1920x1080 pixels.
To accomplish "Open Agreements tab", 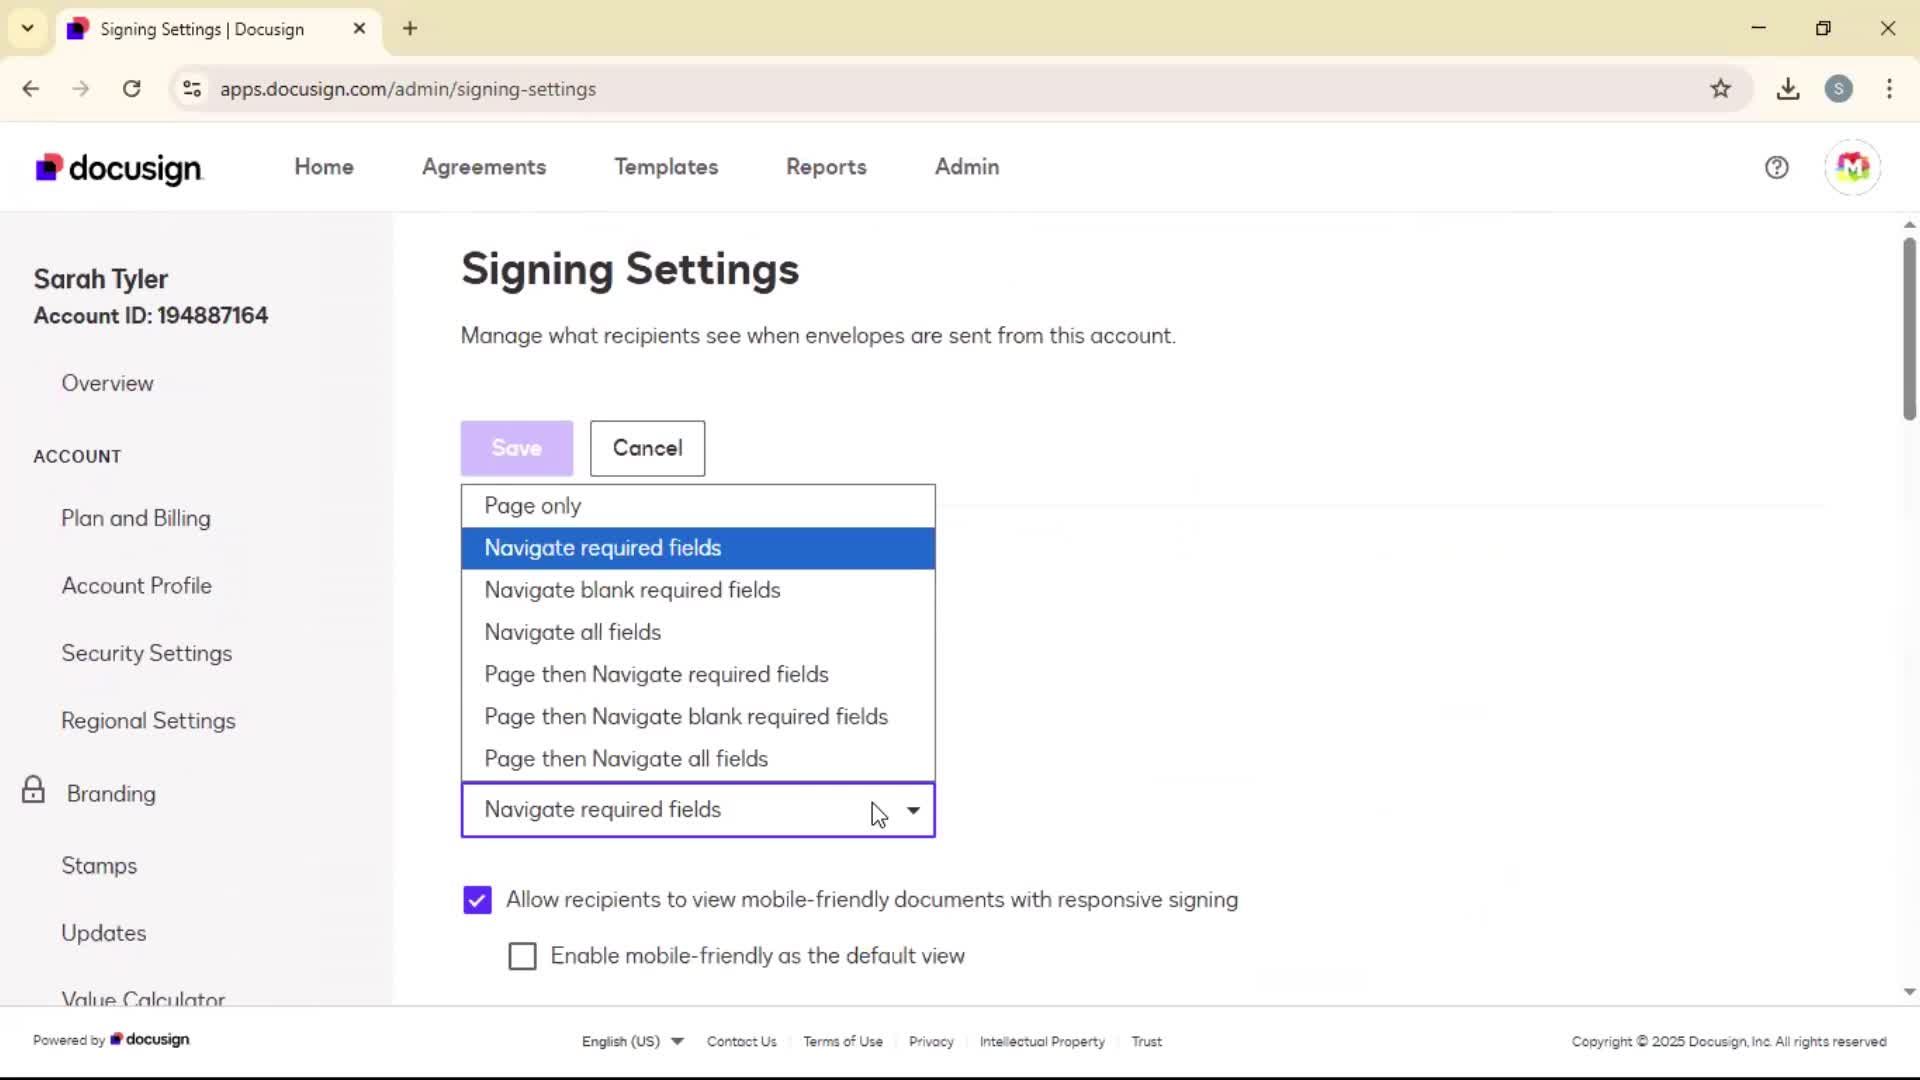I will pyautogui.click(x=484, y=167).
